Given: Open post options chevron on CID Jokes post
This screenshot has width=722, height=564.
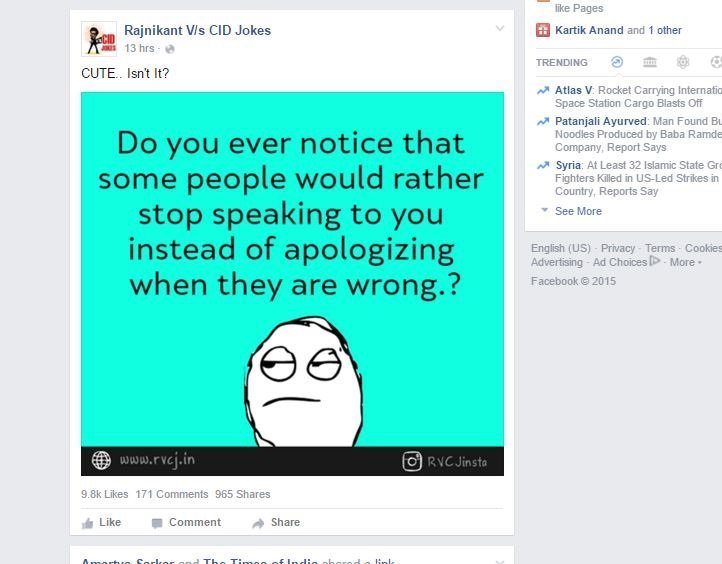Looking at the screenshot, I should [x=500, y=29].
